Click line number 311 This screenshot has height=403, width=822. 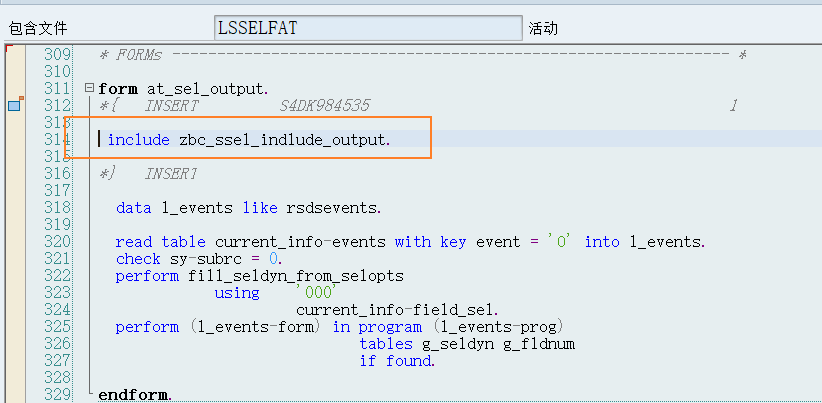(57, 89)
